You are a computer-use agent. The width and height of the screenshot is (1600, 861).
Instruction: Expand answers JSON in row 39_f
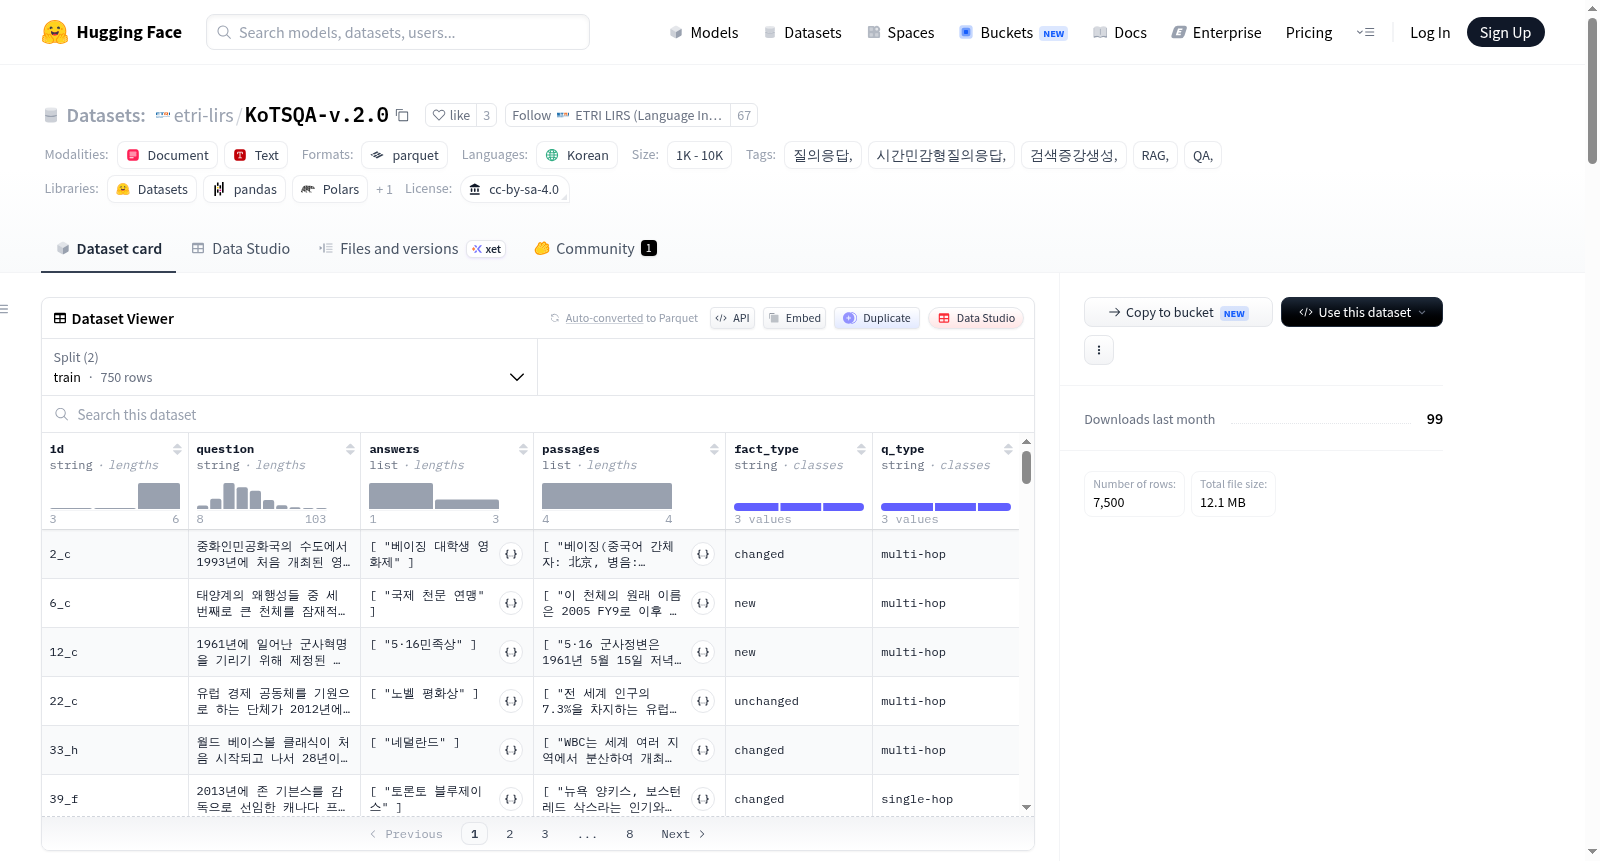pos(511,799)
